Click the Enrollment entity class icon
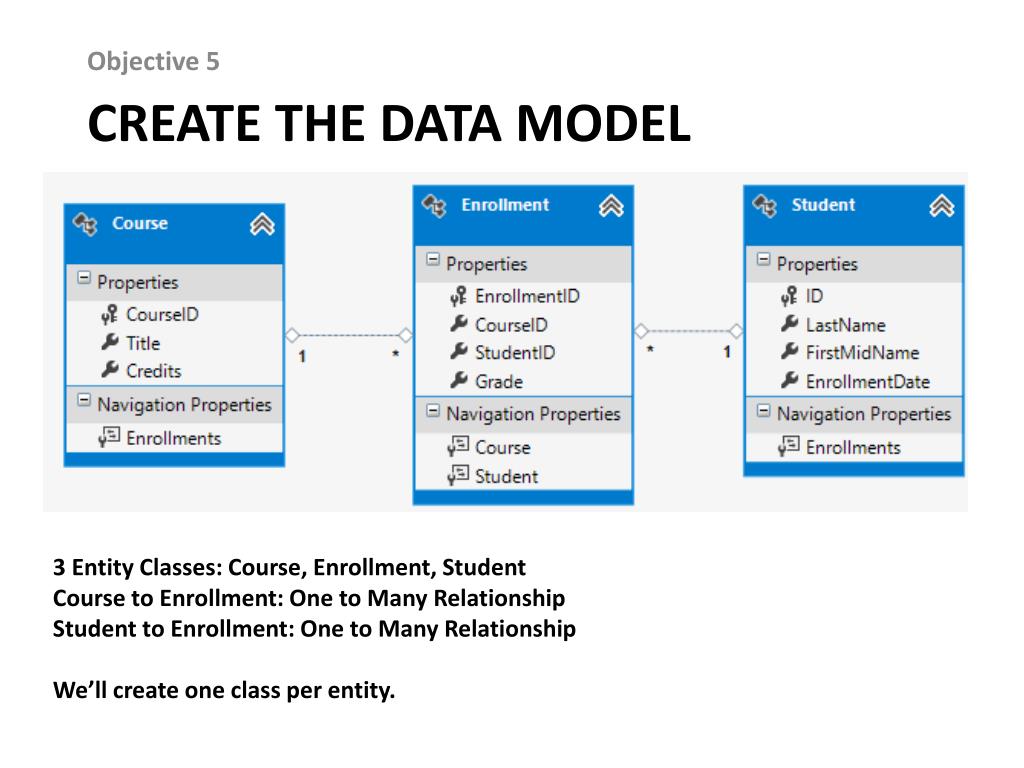Screen dimensions: 1024x768 435,206
